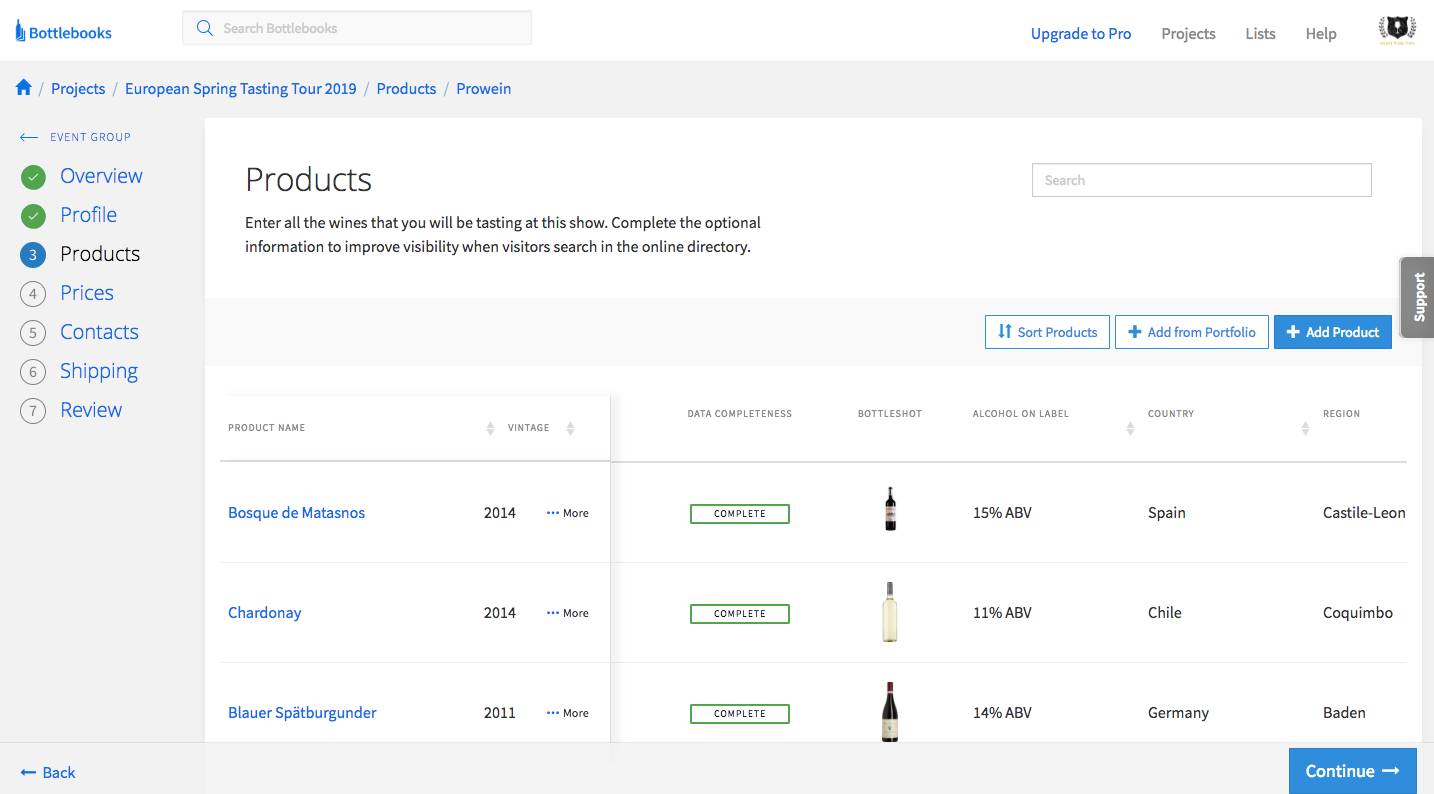Sort by Product Name column arrows
The width and height of the screenshot is (1434, 794).
point(490,428)
